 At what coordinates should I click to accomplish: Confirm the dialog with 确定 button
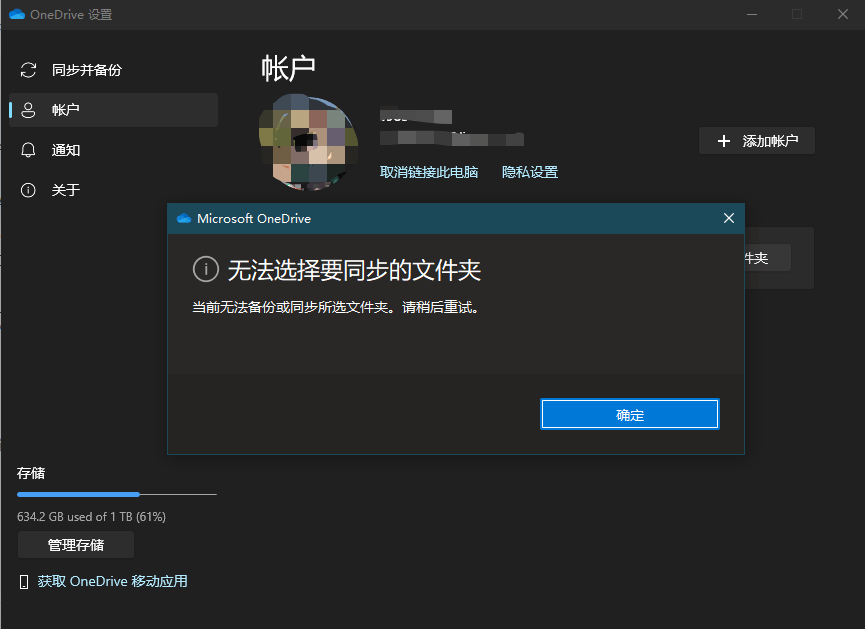pos(629,414)
